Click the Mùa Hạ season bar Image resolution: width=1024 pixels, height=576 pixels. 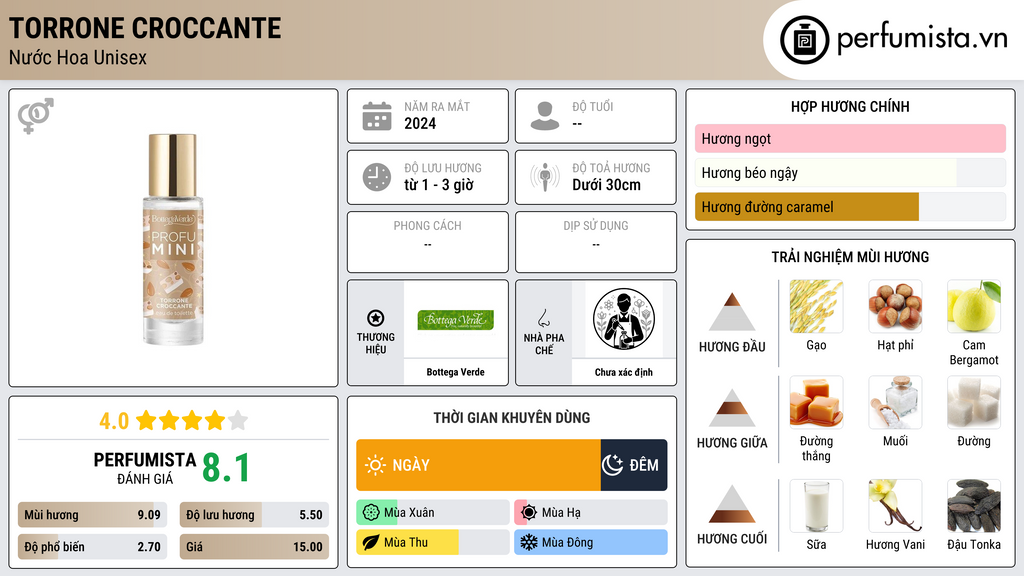pos(591,513)
